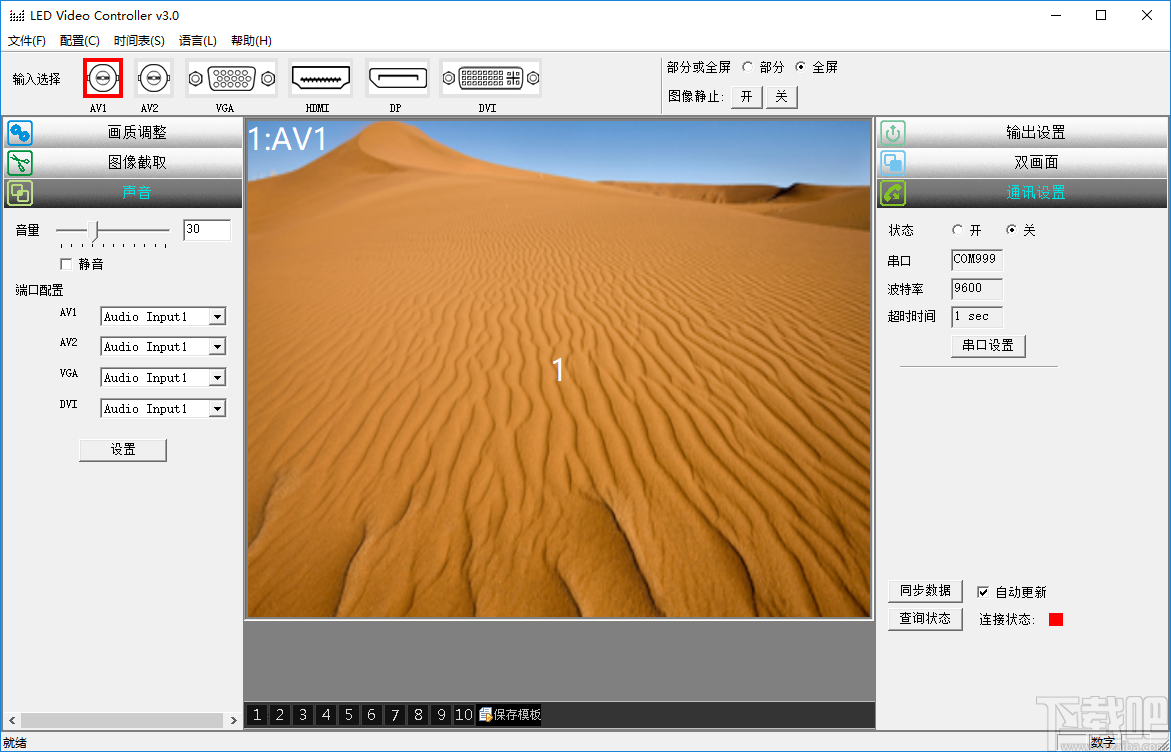Click the left panel scrollbar left arrow

(12, 721)
